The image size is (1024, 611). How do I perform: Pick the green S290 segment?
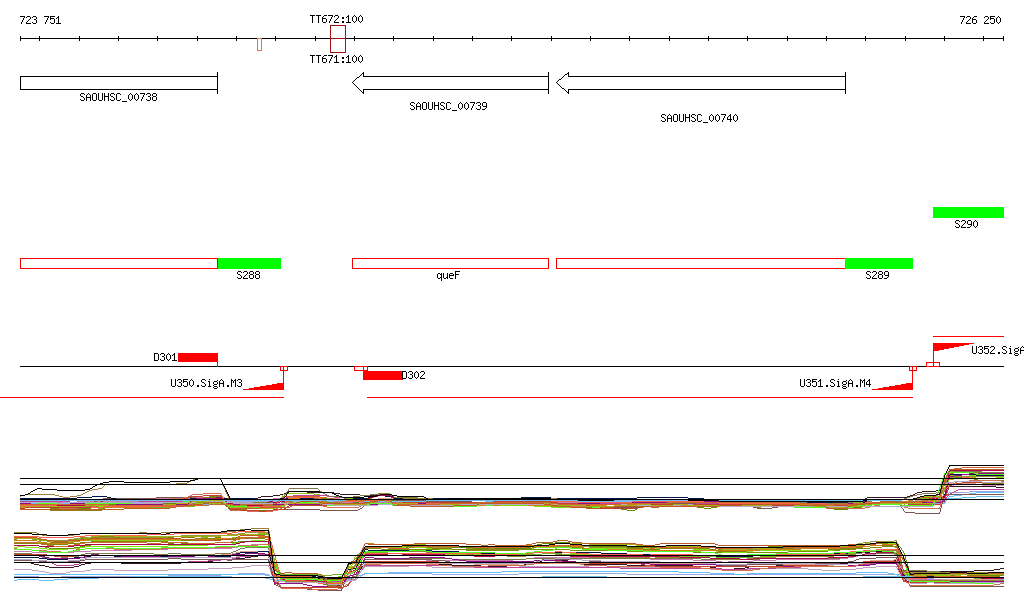coord(967,212)
